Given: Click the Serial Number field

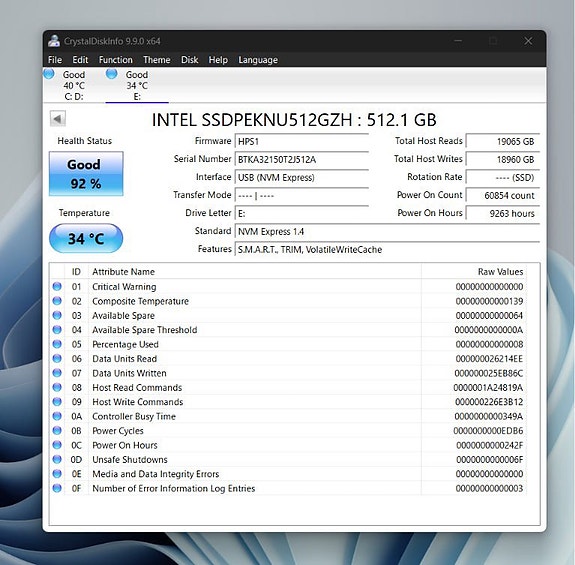Looking at the screenshot, I should click(x=301, y=159).
